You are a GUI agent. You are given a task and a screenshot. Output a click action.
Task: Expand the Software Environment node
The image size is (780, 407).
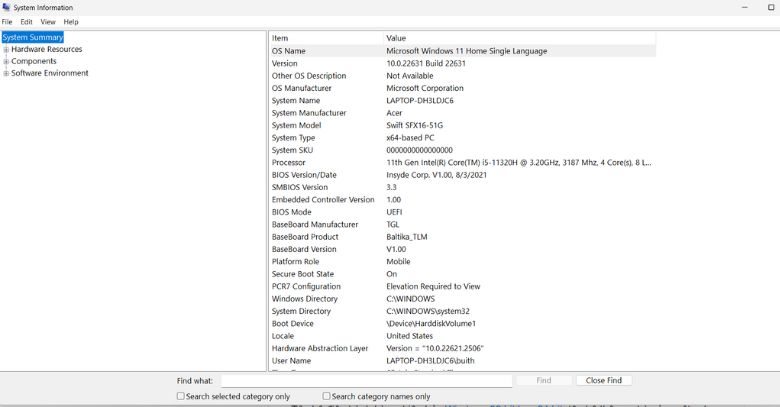click(x=6, y=73)
